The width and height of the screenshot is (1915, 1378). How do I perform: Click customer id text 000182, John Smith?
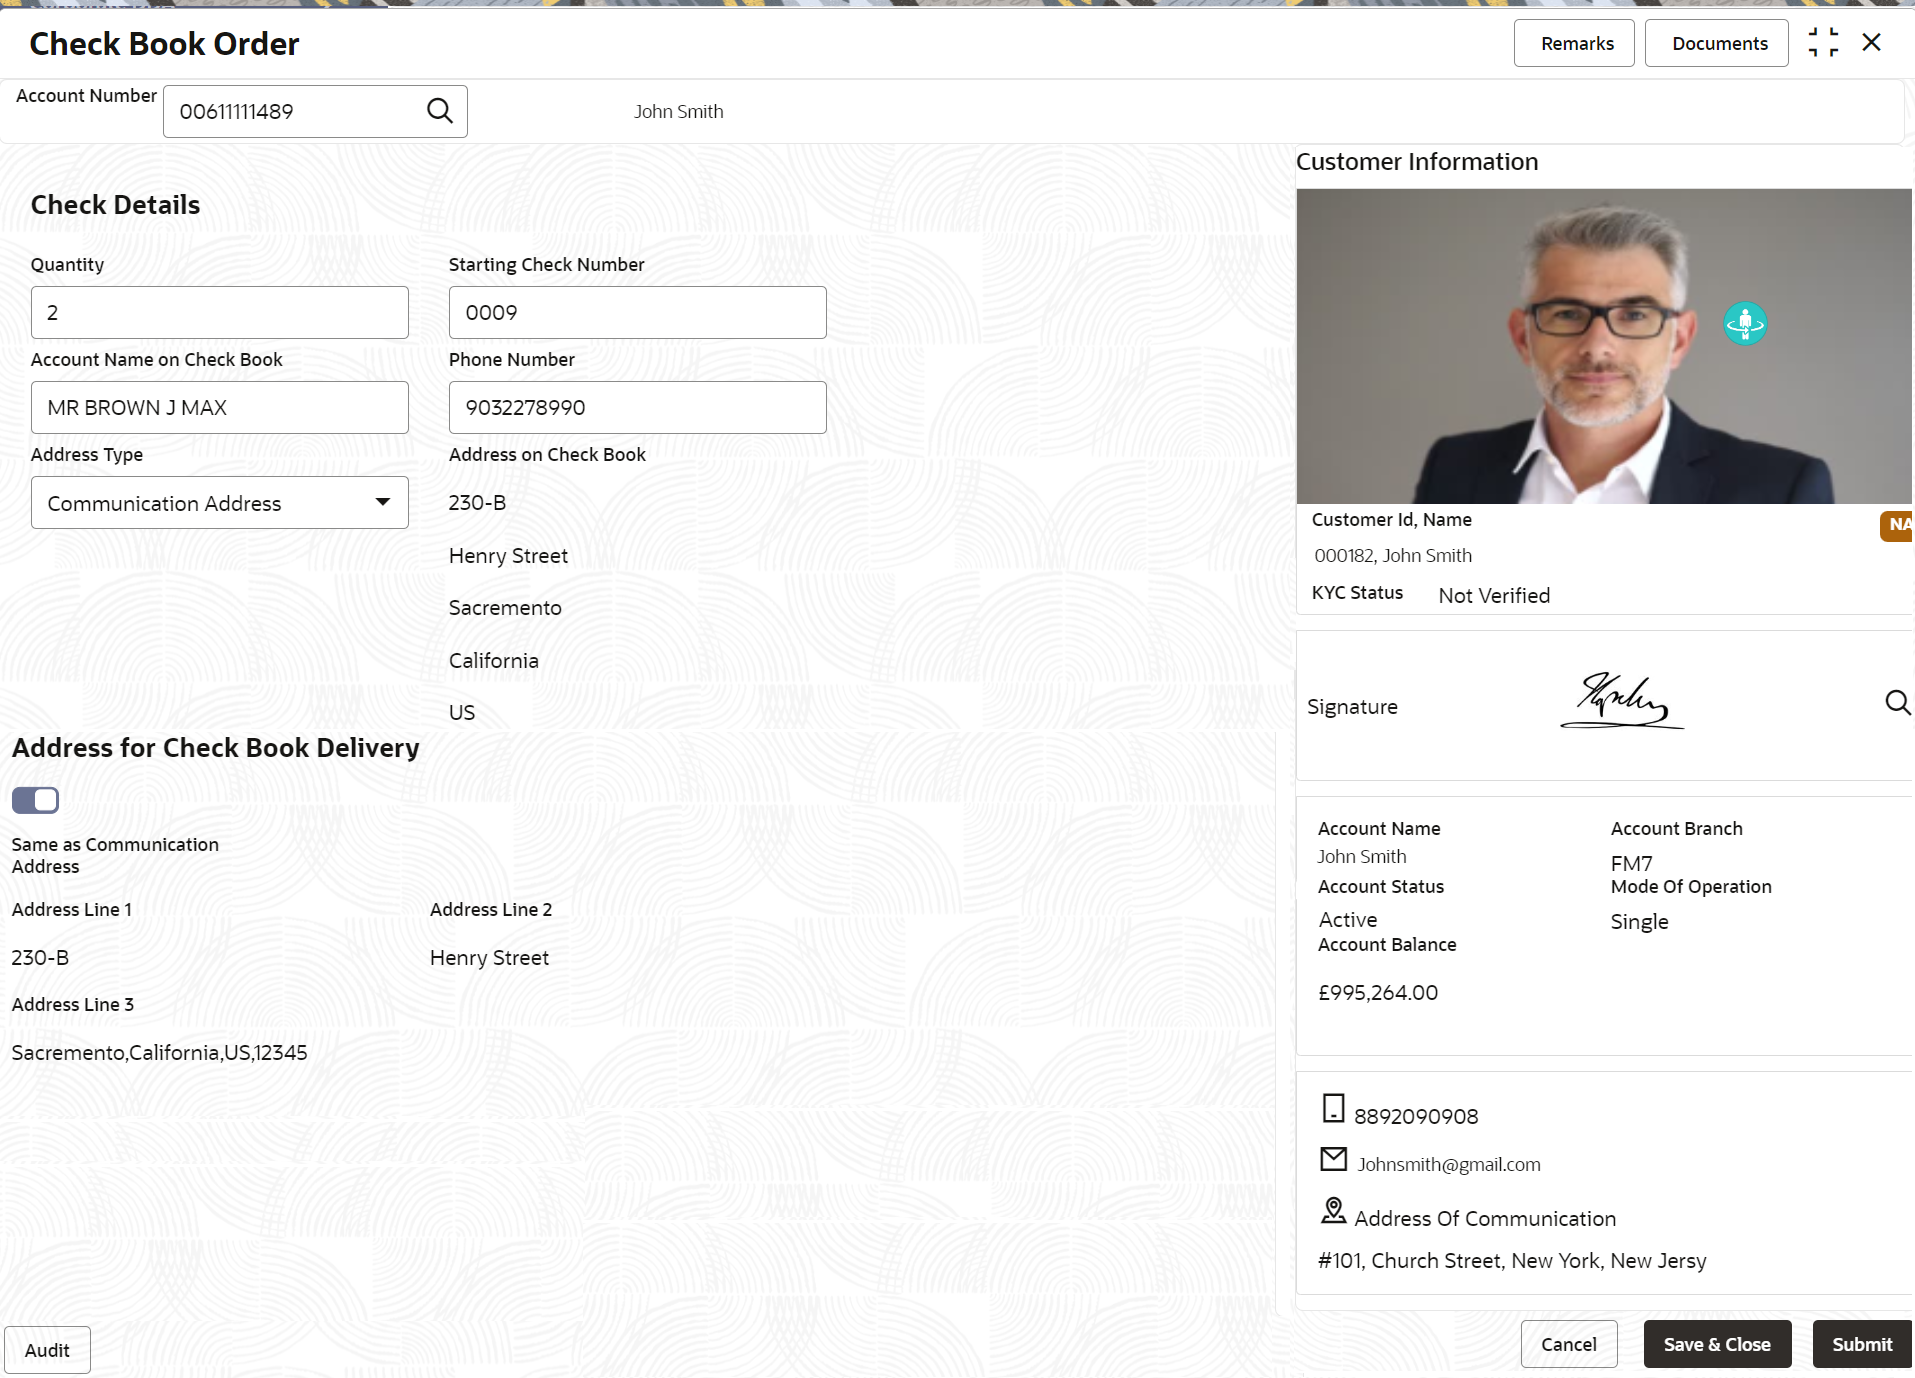[x=1393, y=555]
